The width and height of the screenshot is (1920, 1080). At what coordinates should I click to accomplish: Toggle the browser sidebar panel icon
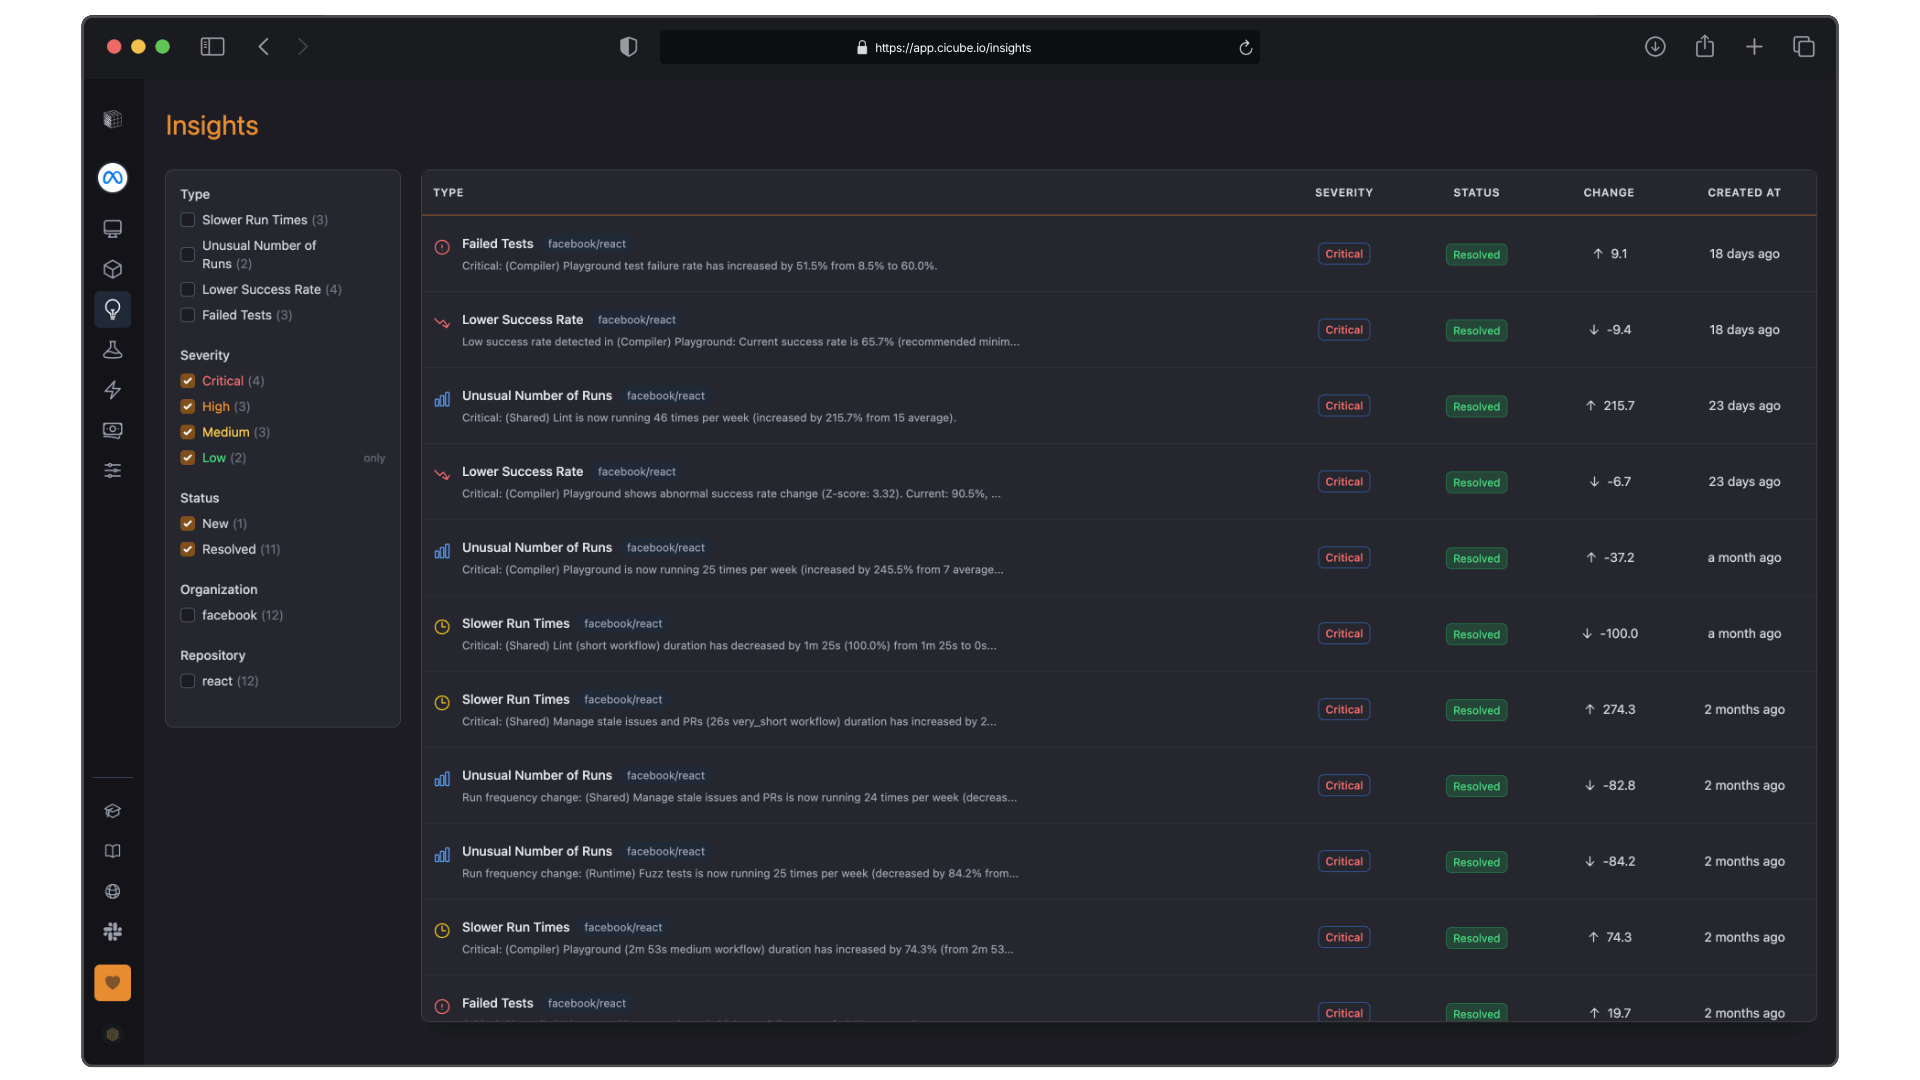[212, 47]
